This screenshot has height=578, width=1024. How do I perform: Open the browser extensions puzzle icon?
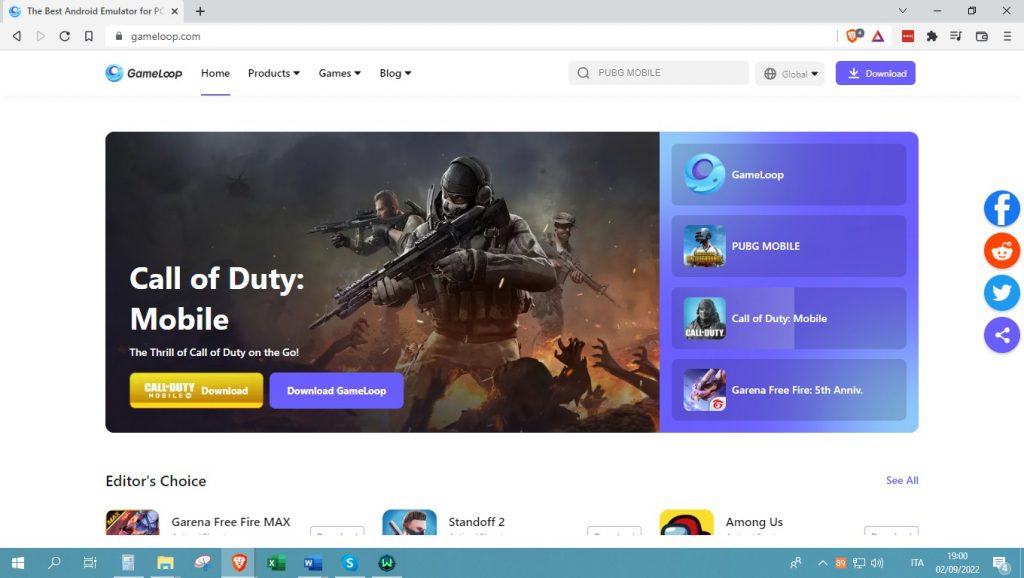pos(932,36)
